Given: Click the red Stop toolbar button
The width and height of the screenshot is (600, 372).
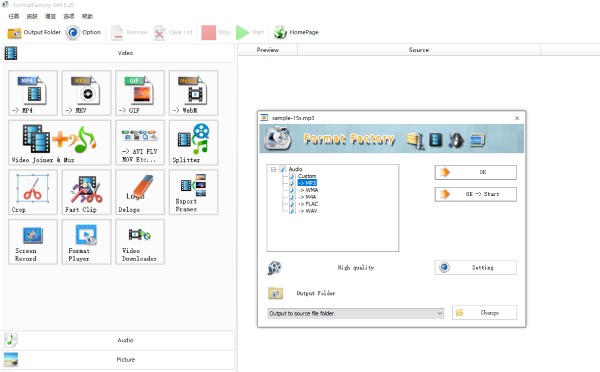Looking at the screenshot, I should pyautogui.click(x=216, y=33).
